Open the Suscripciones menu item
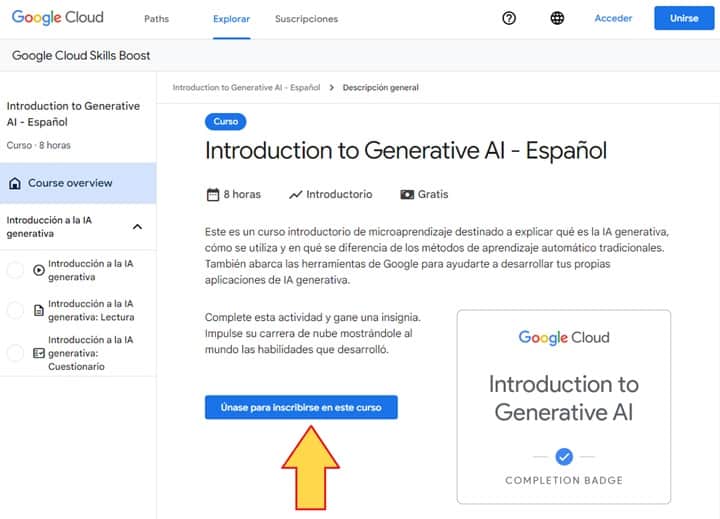720x519 pixels. tap(306, 19)
